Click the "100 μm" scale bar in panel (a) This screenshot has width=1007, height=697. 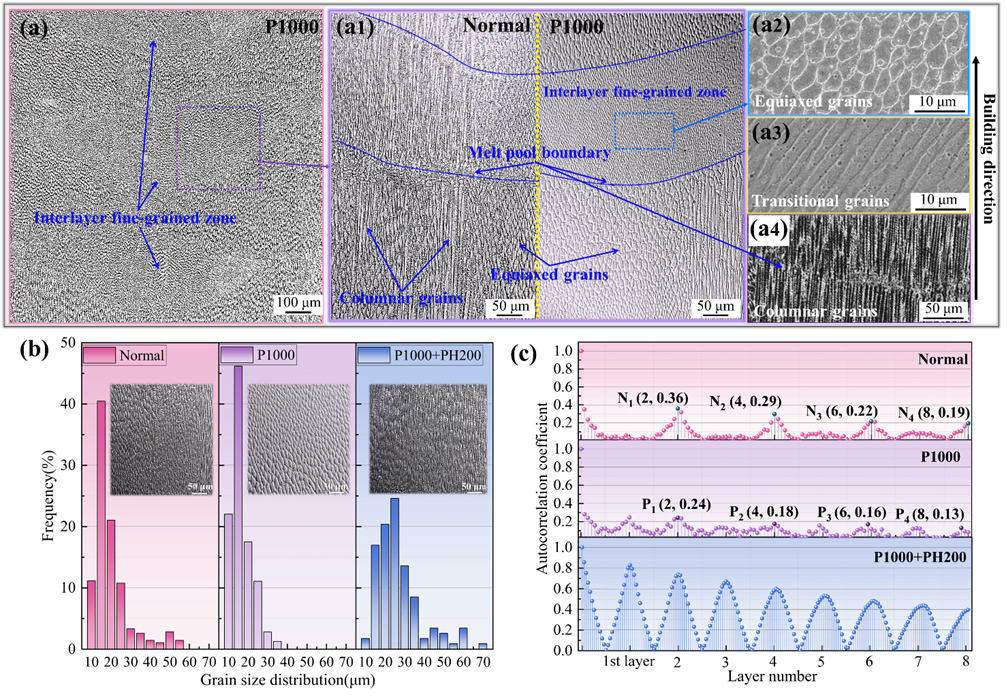pyautogui.click(x=298, y=304)
